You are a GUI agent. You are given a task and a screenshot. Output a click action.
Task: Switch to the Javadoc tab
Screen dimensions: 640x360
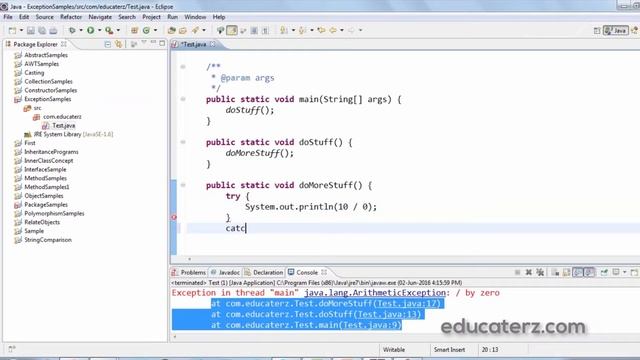(225, 272)
